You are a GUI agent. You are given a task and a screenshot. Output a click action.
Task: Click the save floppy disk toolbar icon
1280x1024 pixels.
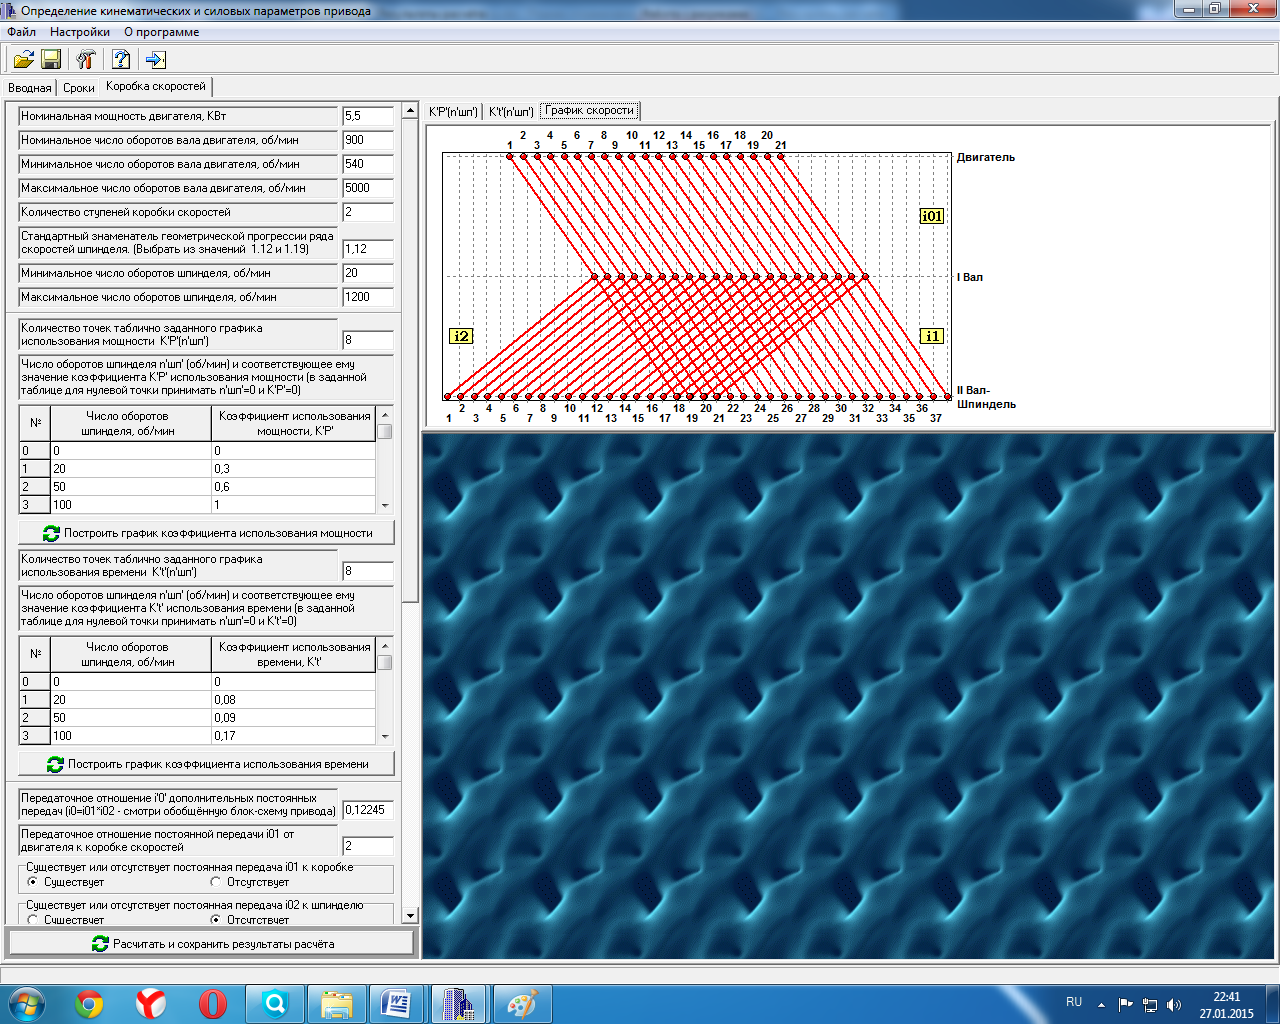coord(51,60)
